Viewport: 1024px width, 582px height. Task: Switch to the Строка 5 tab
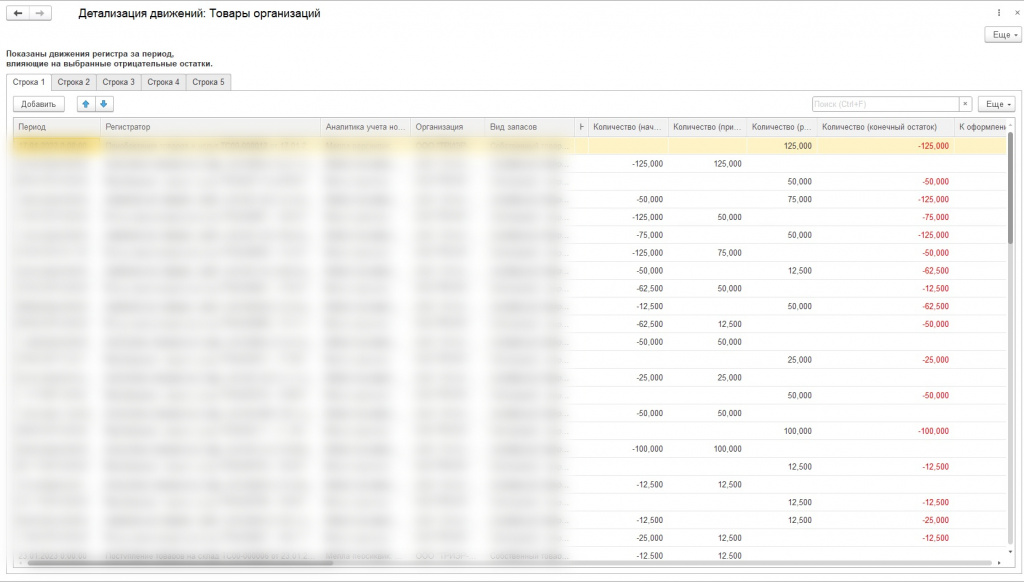[x=208, y=82]
